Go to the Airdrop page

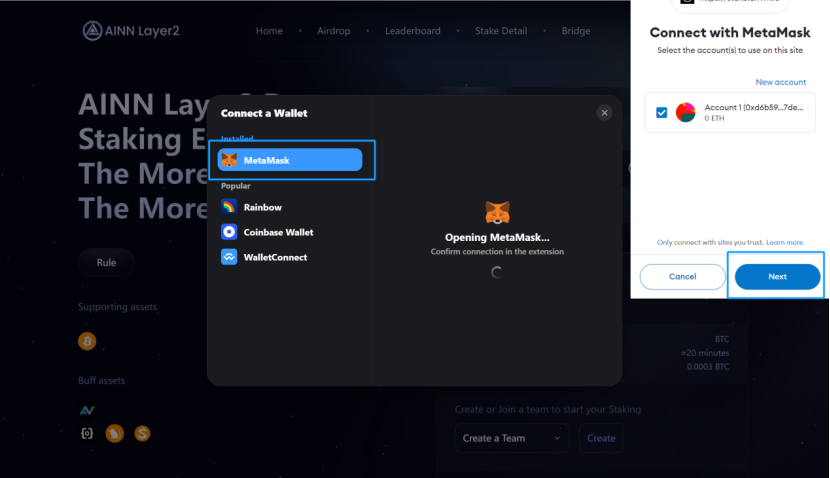click(x=333, y=31)
